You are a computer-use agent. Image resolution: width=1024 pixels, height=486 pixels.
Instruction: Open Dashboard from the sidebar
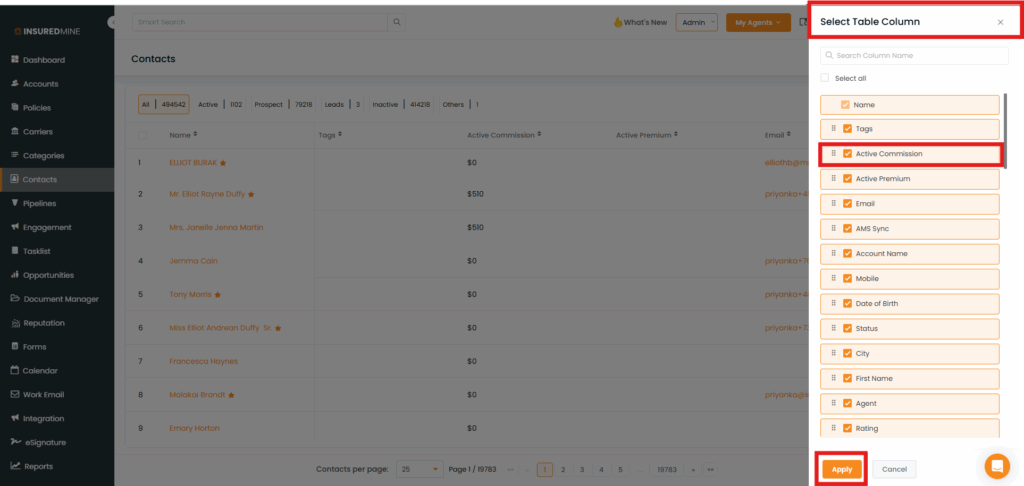[x=43, y=60]
